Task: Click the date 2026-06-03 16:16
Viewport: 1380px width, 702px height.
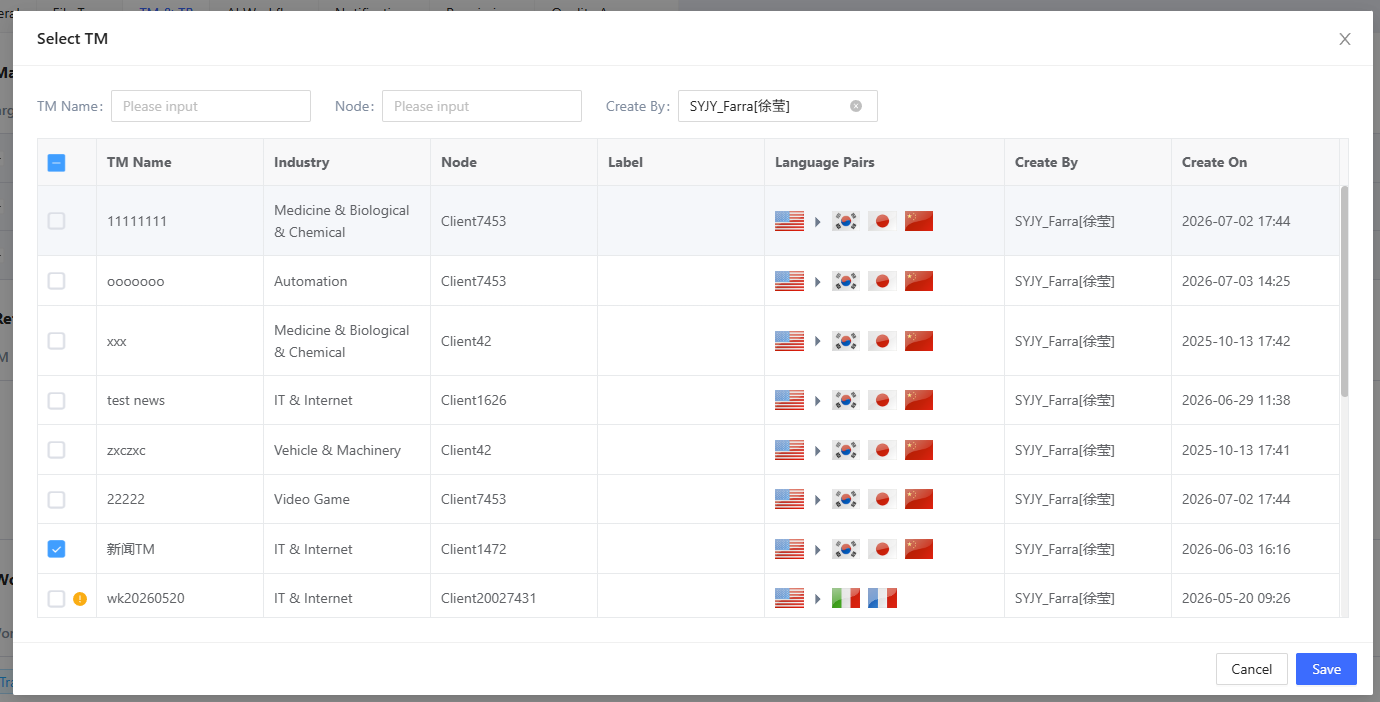Action: [x=1236, y=549]
